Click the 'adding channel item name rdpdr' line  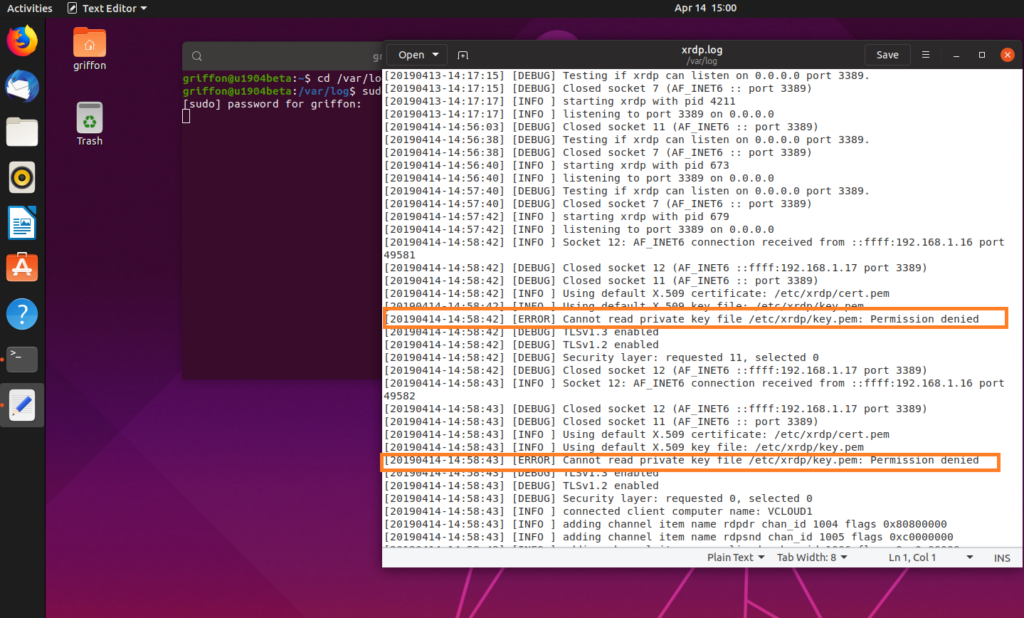(665, 524)
